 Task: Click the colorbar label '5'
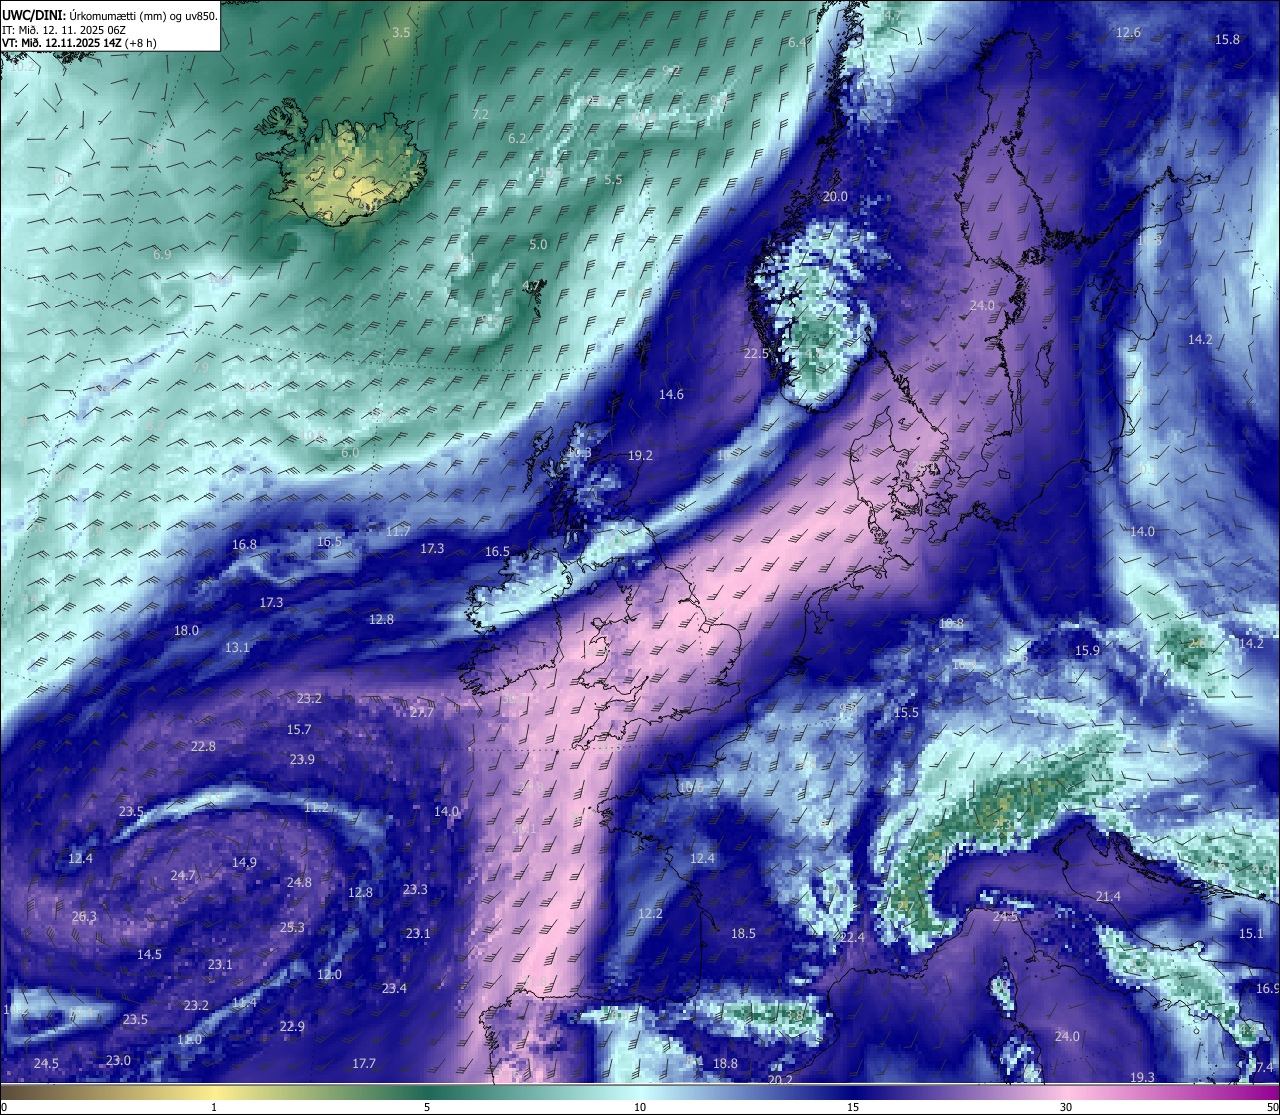pyautogui.click(x=427, y=1107)
